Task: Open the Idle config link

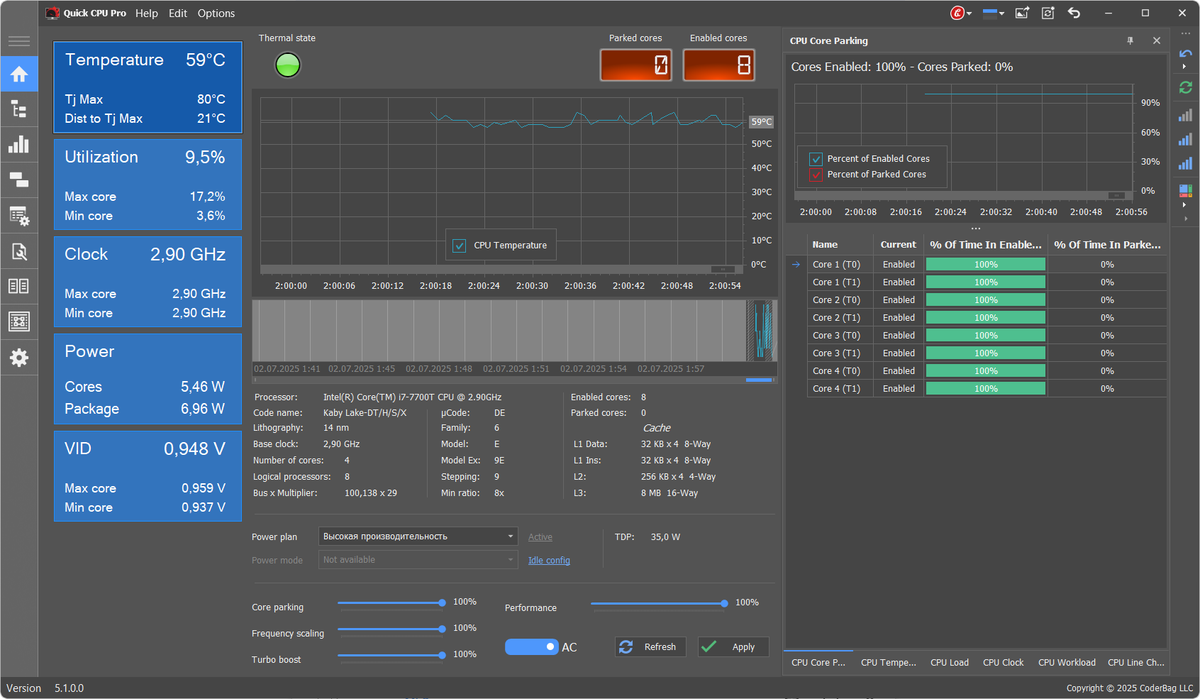Action: point(549,560)
